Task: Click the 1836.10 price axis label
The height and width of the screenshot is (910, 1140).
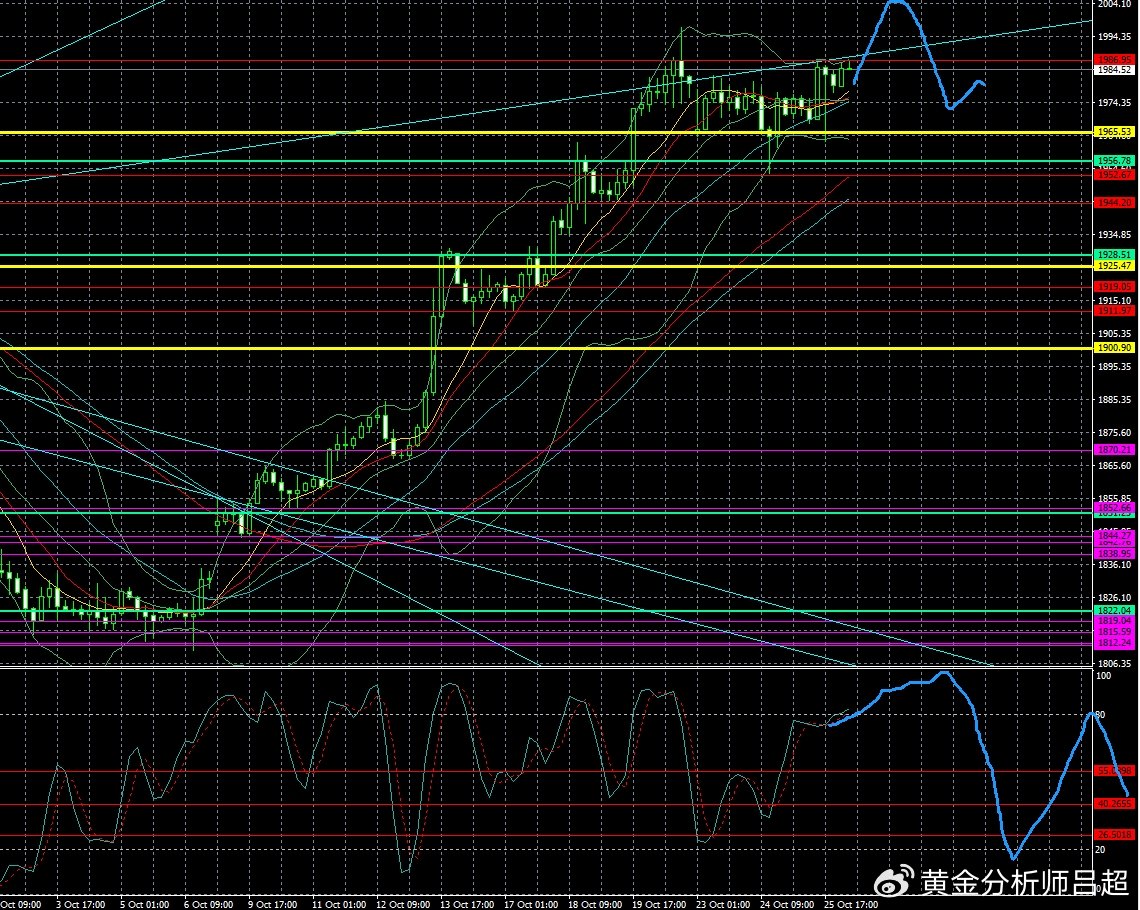Action: pos(1115,565)
